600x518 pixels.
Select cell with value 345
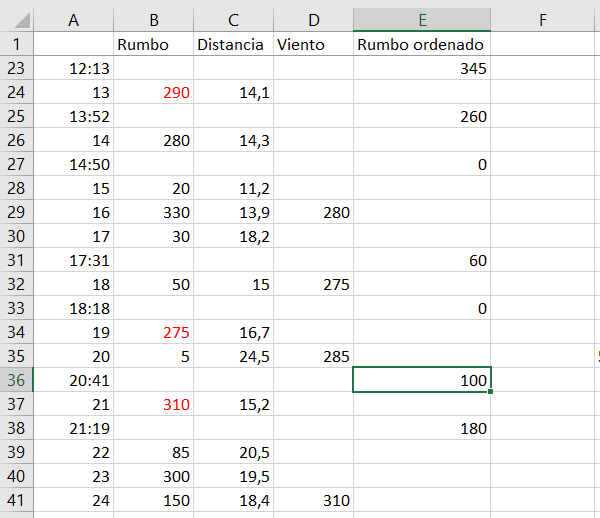(422, 68)
